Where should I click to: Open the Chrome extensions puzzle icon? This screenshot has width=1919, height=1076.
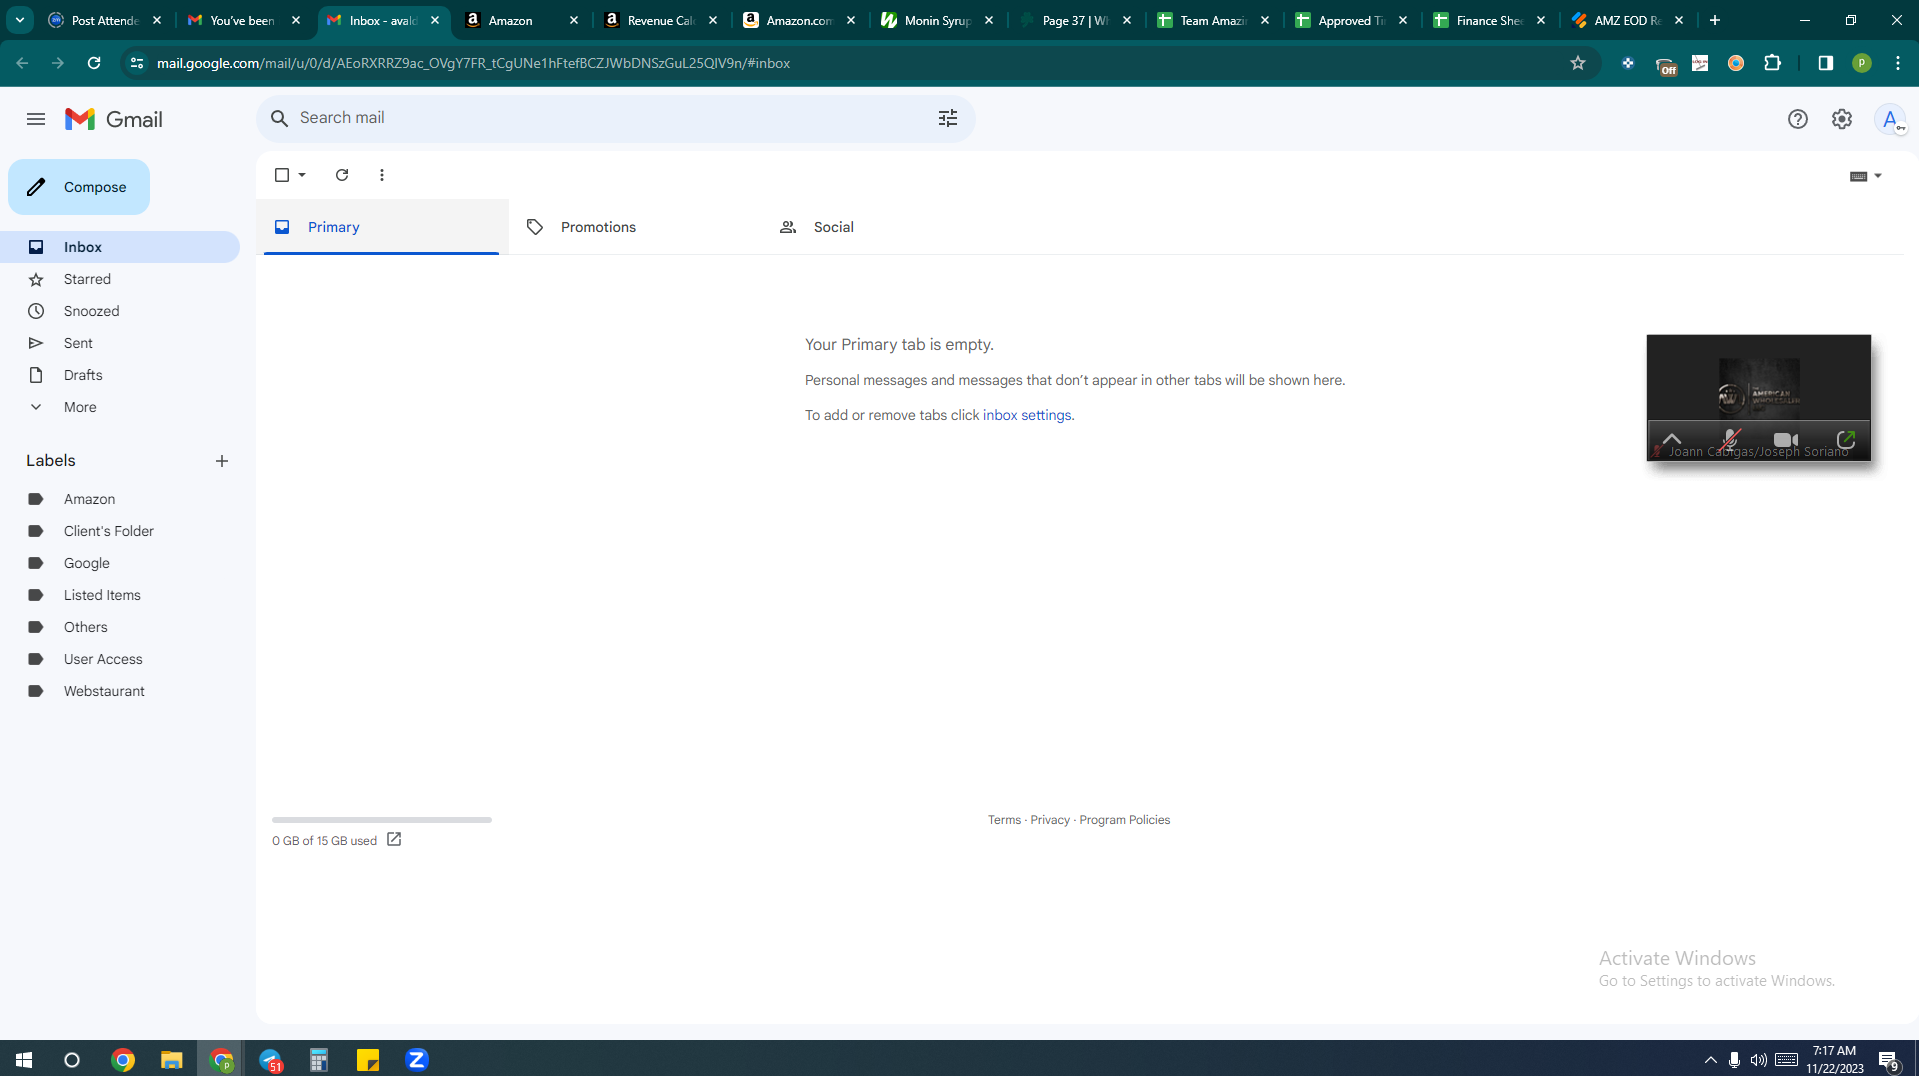pos(1772,63)
